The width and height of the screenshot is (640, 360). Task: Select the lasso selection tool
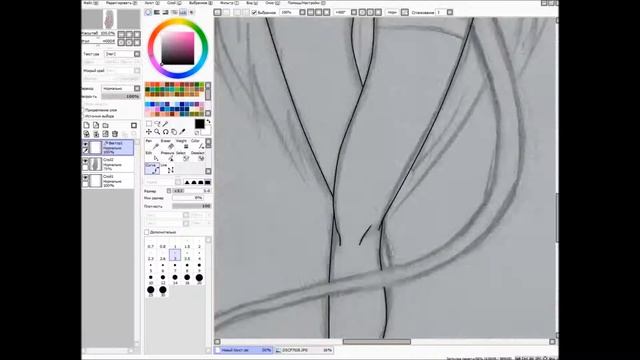pos(157,124)
